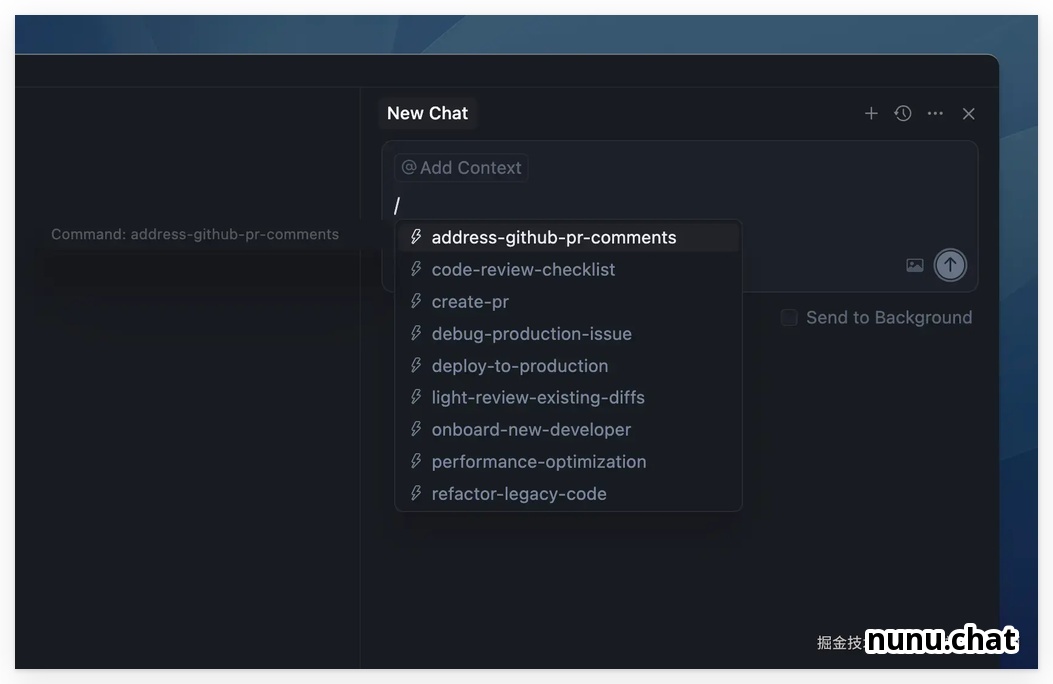Screen dimensions: 1053x684
Task: Choose light-review-existing-diffs command
Action: (x=538, y=398)
